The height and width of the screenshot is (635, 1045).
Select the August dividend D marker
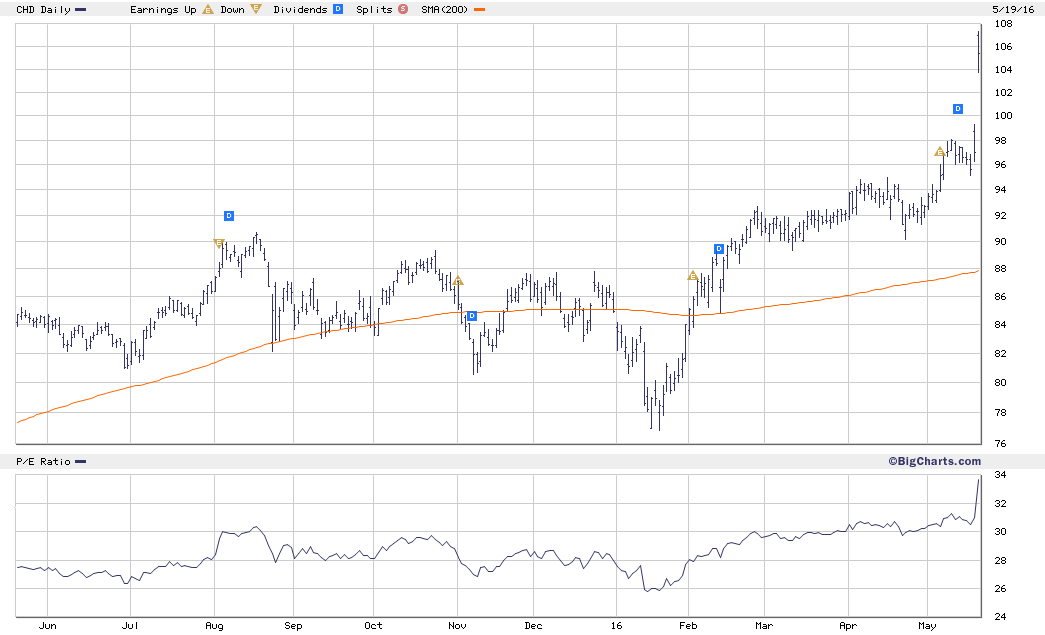[229, 216]
